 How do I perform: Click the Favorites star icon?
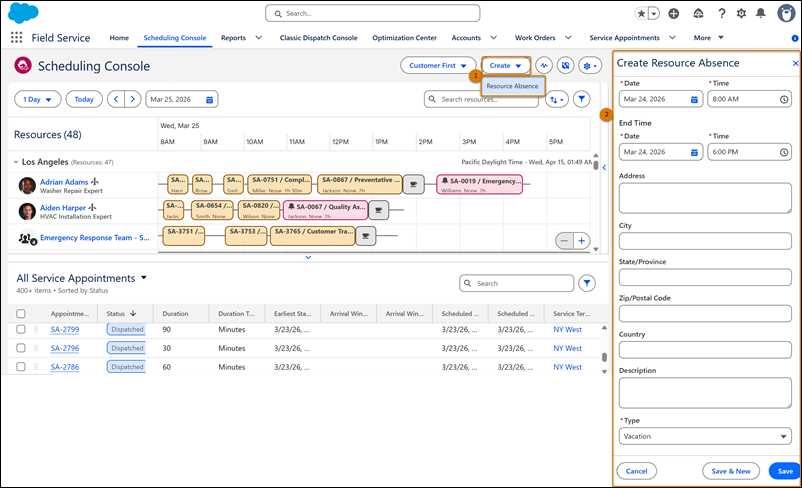[x=641, y=14]
